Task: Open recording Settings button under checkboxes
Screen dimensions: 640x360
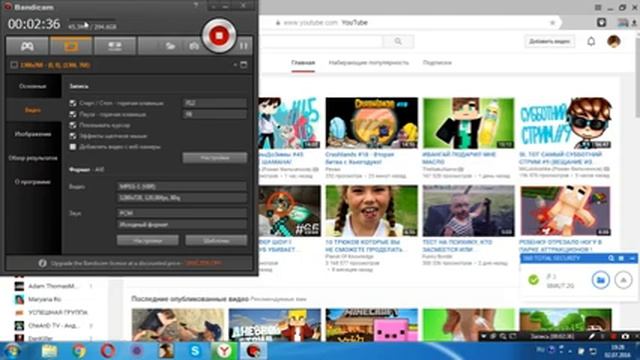Action: (x=215, y=158)
